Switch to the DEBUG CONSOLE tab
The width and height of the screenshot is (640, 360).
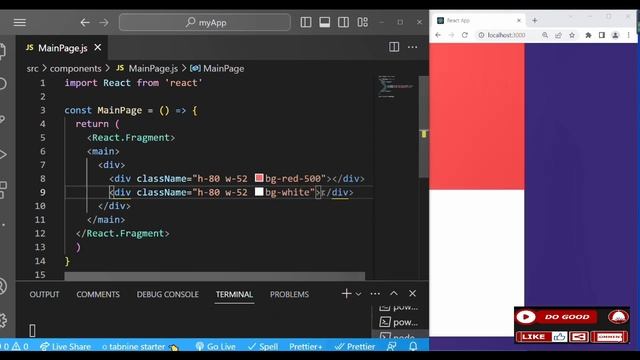167,294
